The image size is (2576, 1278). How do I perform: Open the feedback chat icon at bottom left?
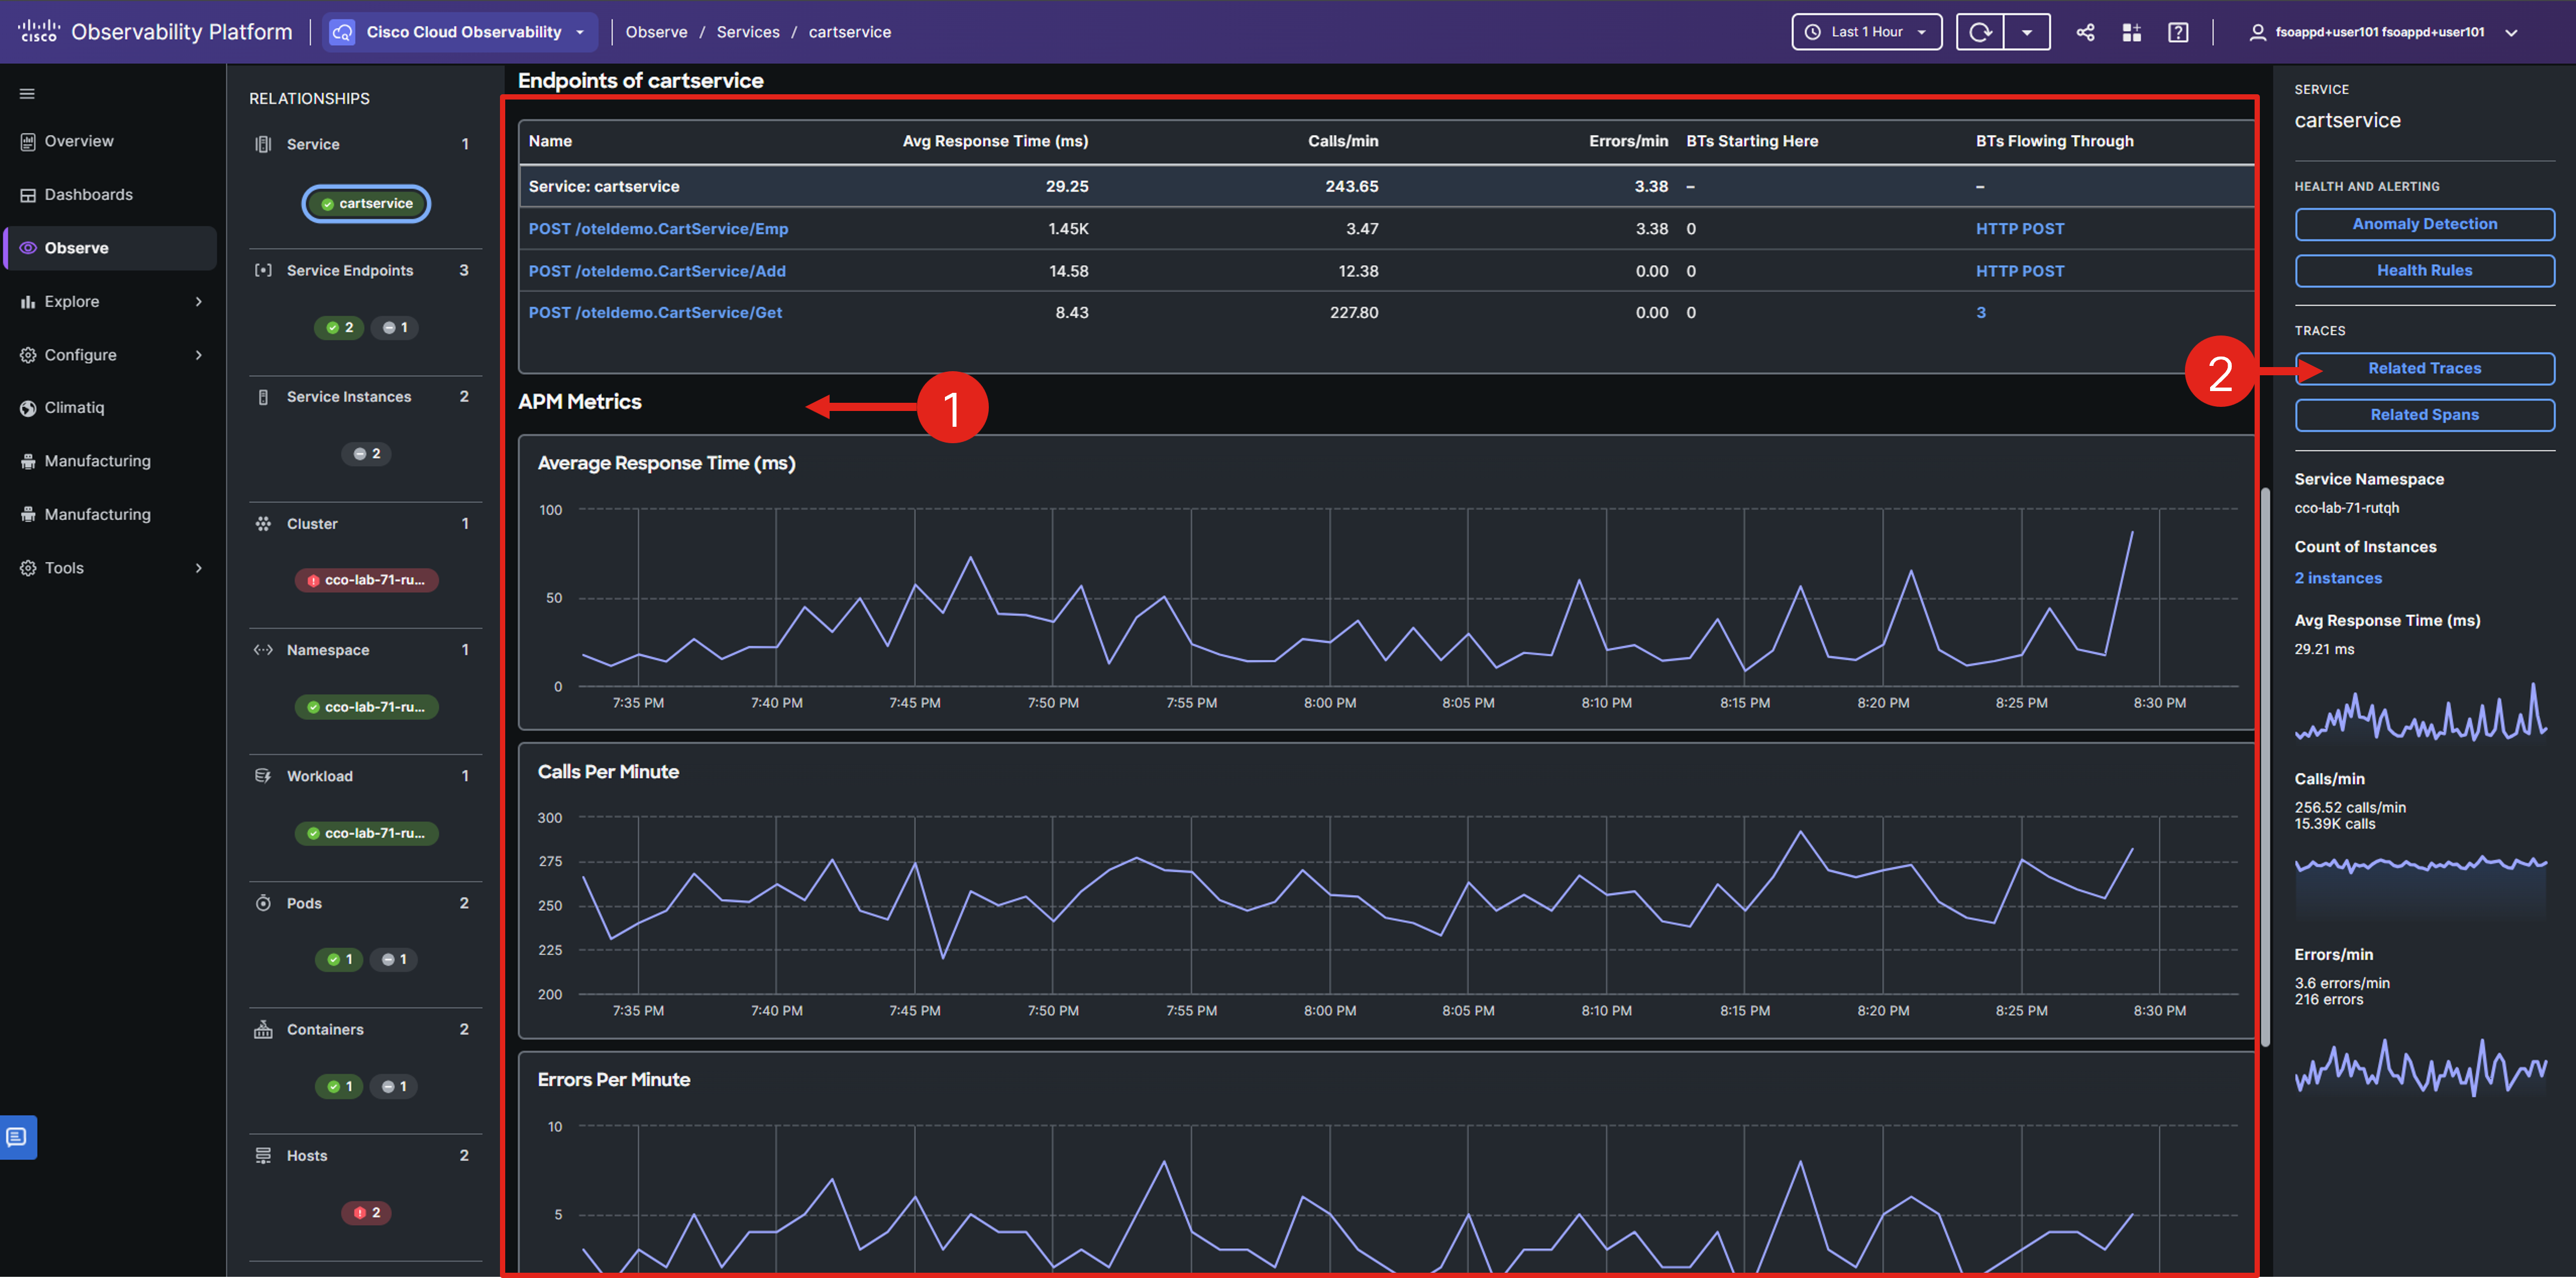pyautogui.click(x=17, y=1137)
